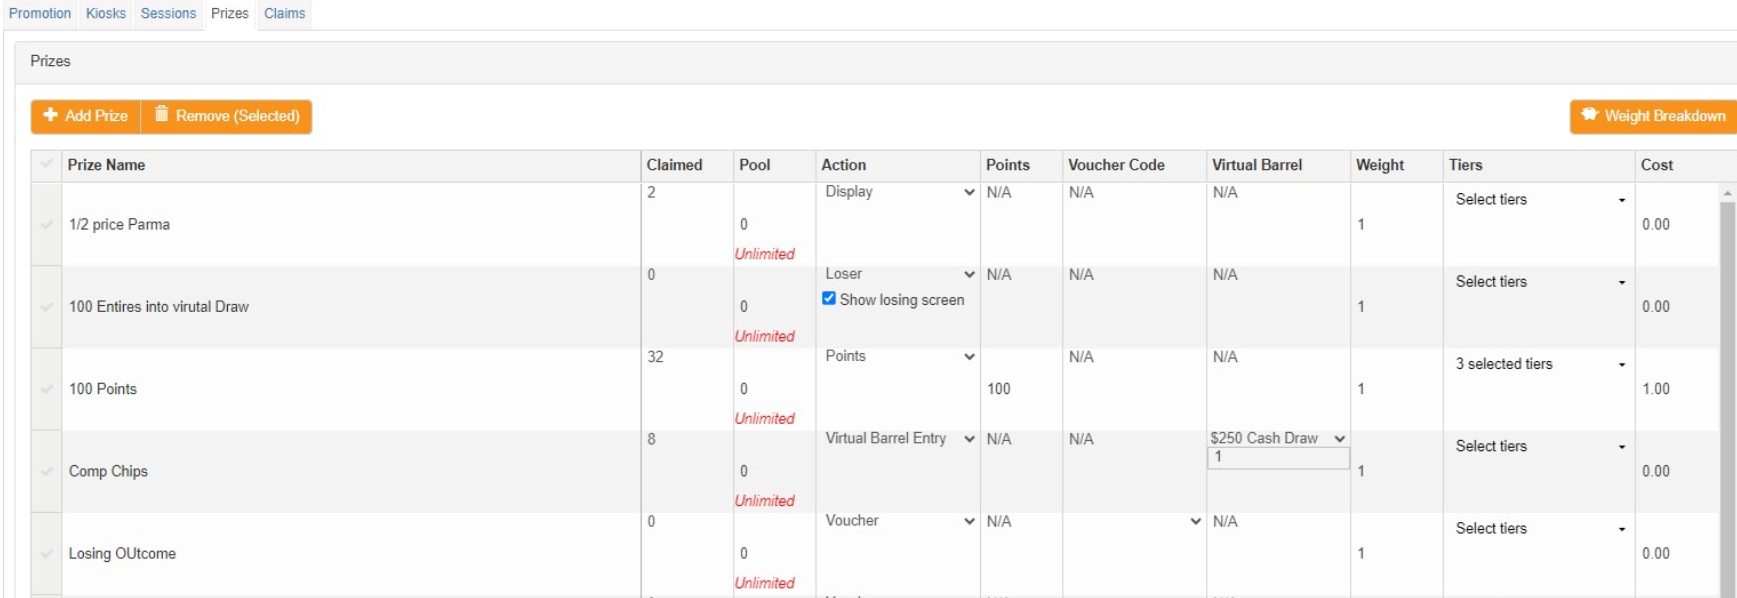Select the 1/2 price Parma row checkmark
The width and height of the screenshot is (1737, 598).
46,224
